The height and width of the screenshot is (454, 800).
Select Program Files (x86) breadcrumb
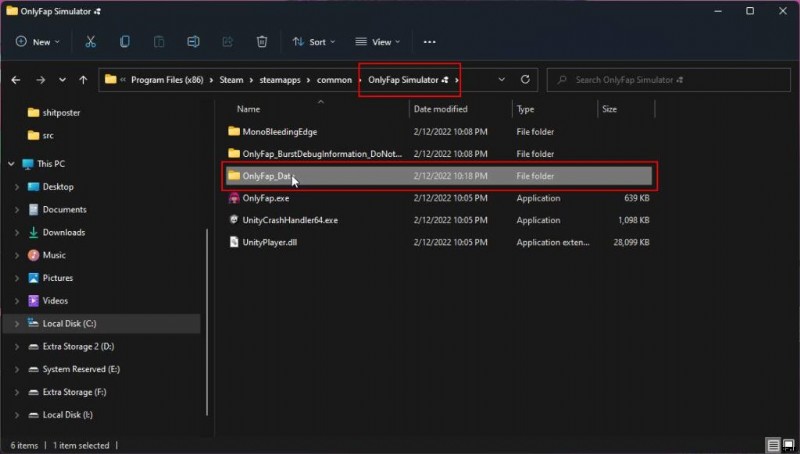[x=167, y=80]
